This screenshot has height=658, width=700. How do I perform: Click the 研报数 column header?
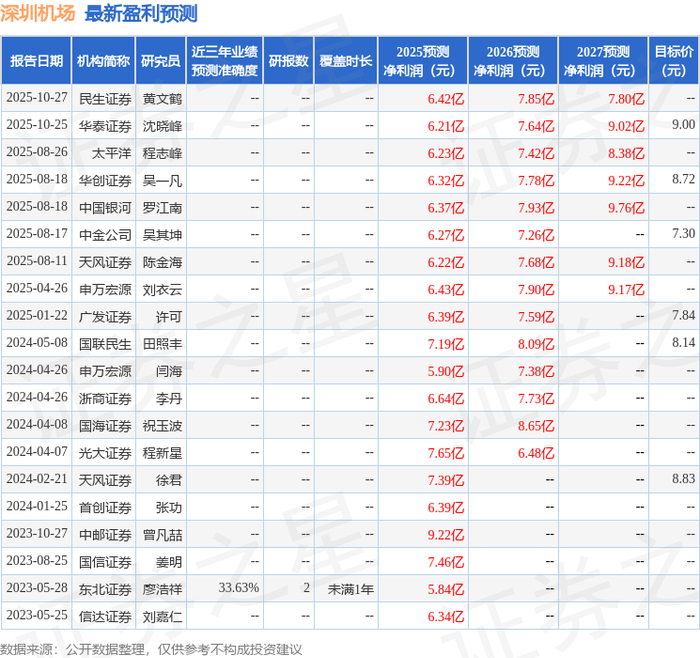pyautogui.click(x=288, y=61)
